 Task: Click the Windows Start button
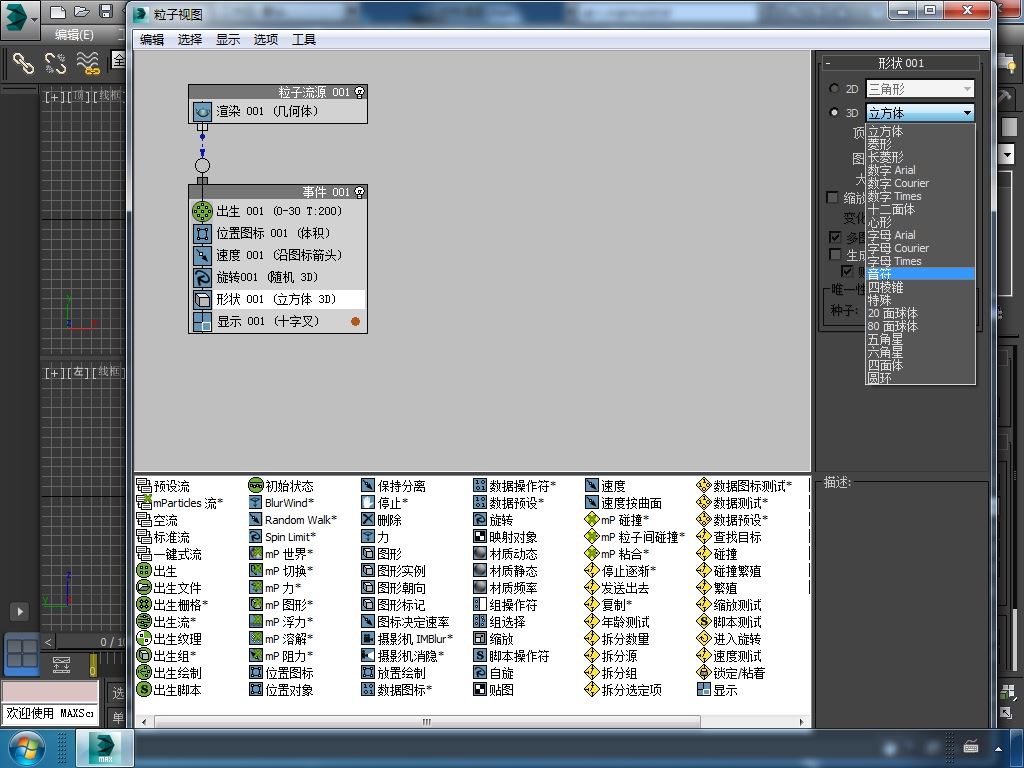pos(26,748)
